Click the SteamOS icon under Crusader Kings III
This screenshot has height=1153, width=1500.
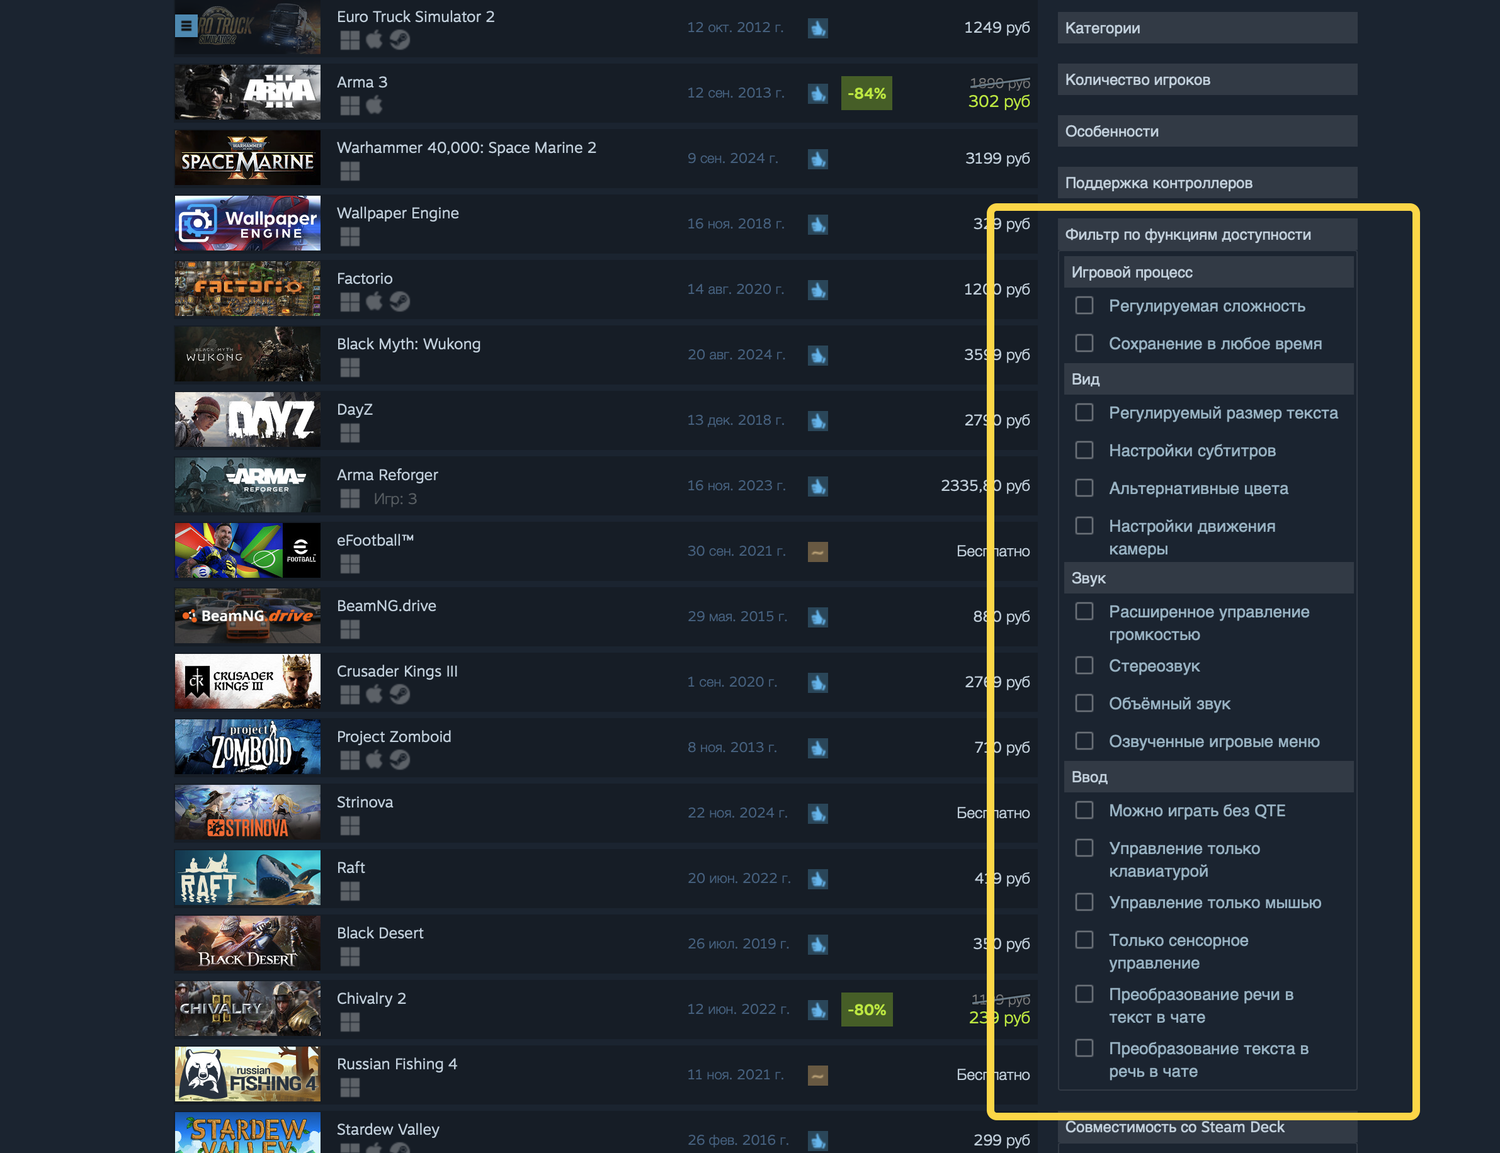(x=399, y=694)
